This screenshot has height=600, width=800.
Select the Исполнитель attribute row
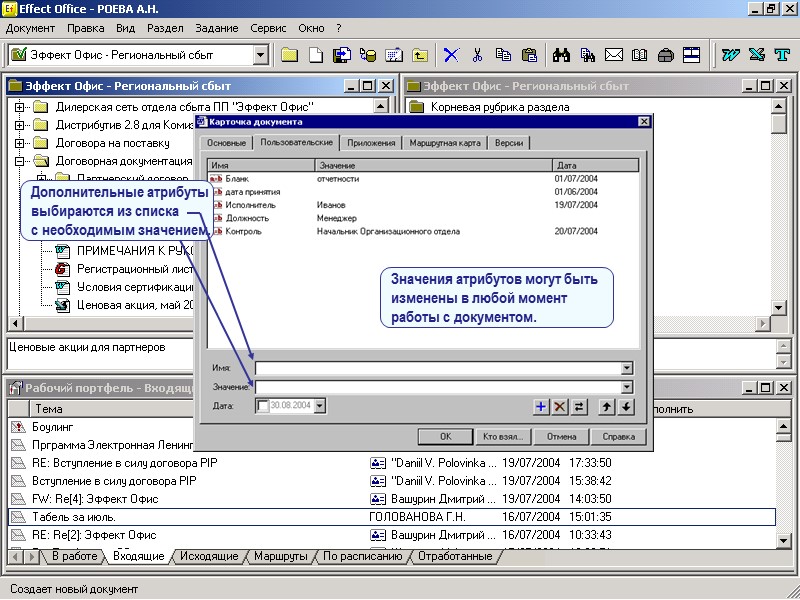(x=423, y=205)
